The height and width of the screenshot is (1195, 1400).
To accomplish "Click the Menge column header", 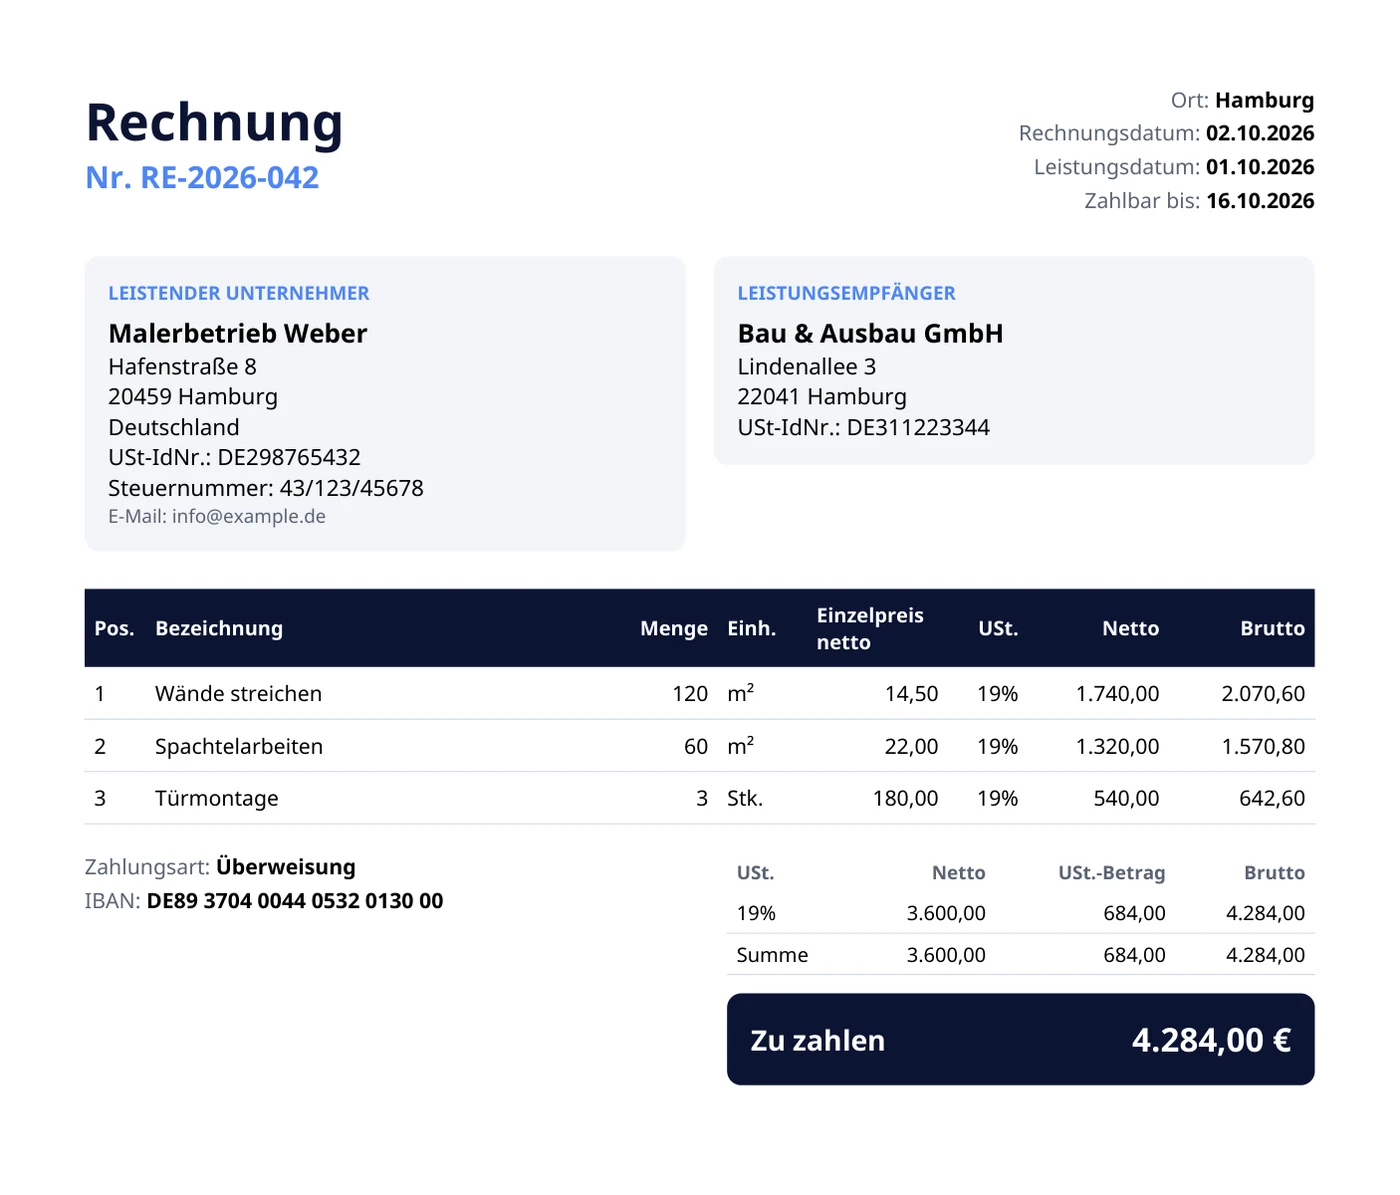I will point(674,628).
